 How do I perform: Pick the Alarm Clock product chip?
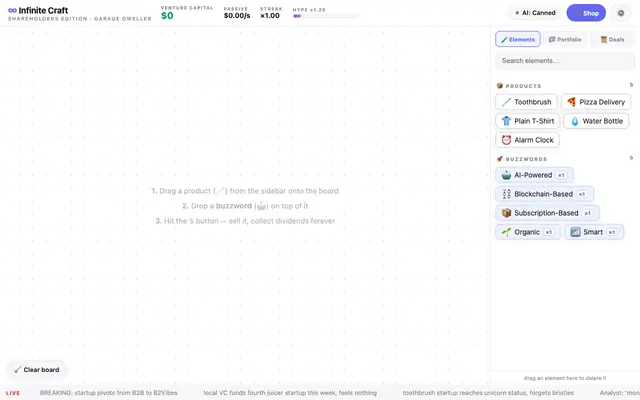pos(527,140)
